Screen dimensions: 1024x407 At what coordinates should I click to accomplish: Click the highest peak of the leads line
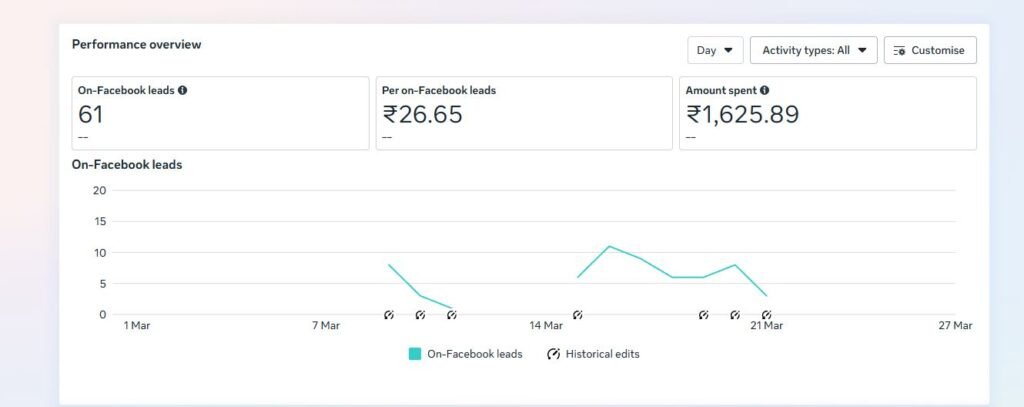click(x=609, y=246)
